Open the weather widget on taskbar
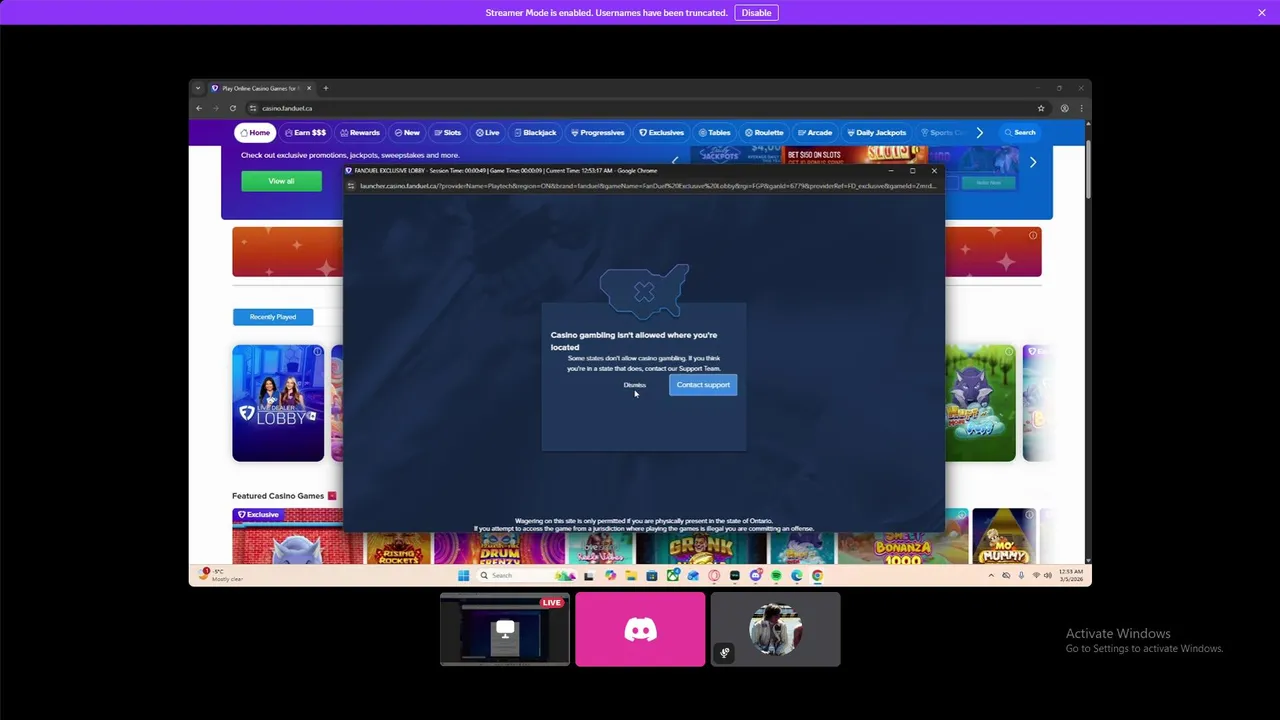The image size is (1280, 720). pos(222,574)
